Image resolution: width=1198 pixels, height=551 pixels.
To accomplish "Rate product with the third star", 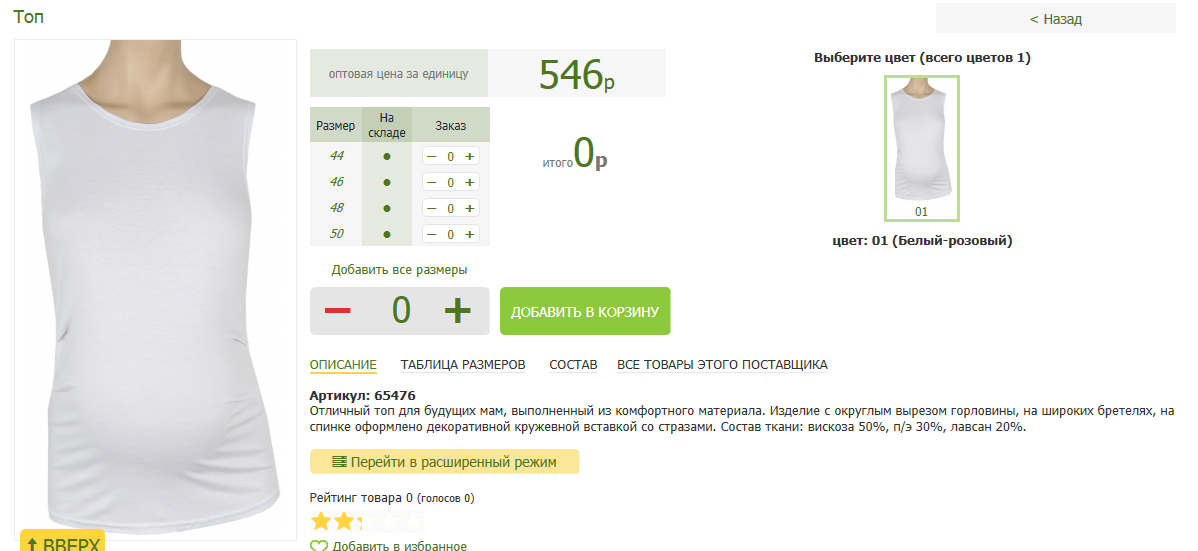I will pyautogui.click(x=367, y=522).
